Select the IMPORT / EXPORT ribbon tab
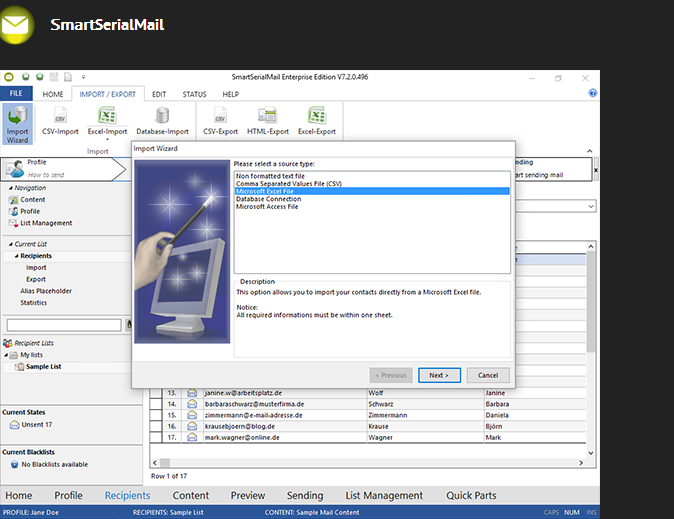 (x=107, y=94)
